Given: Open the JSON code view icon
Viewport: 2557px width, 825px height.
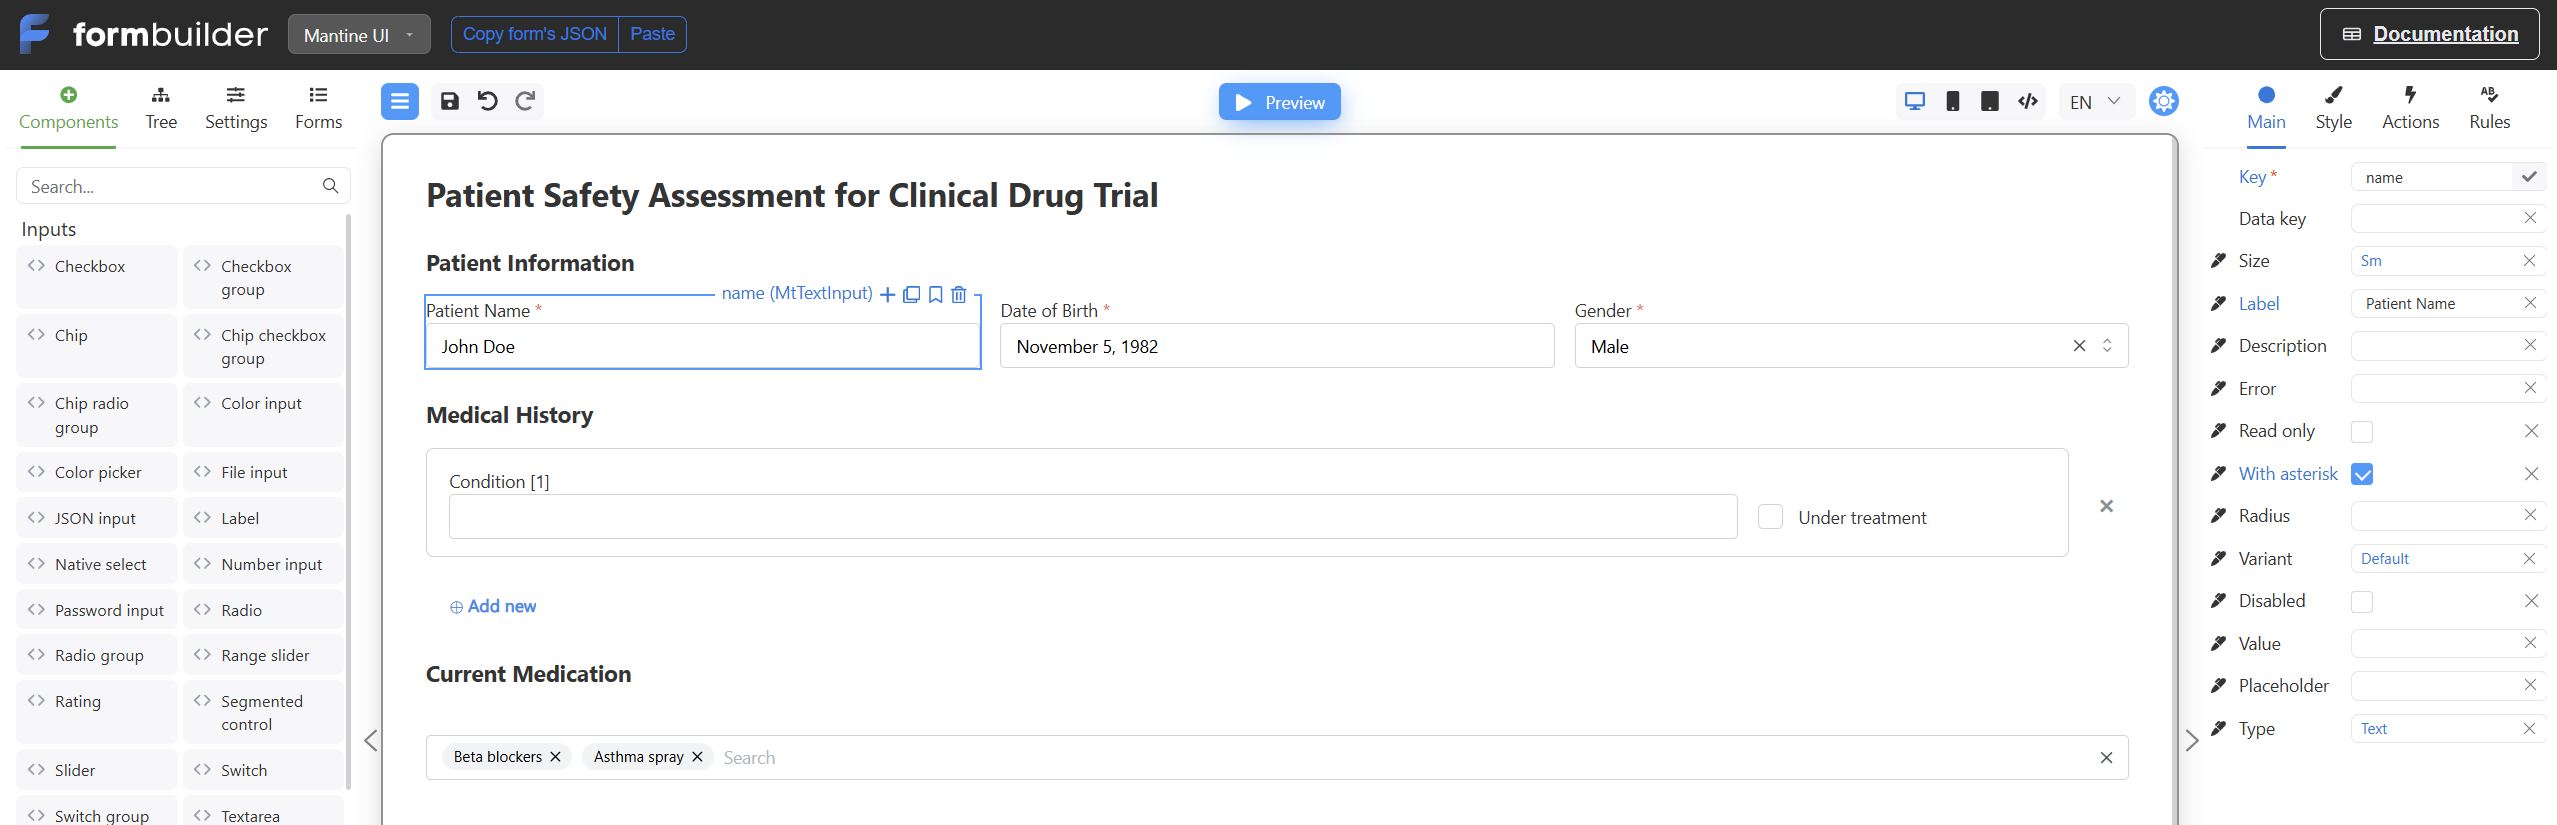Looking at the screenshot, I should tap(2028, 101).
